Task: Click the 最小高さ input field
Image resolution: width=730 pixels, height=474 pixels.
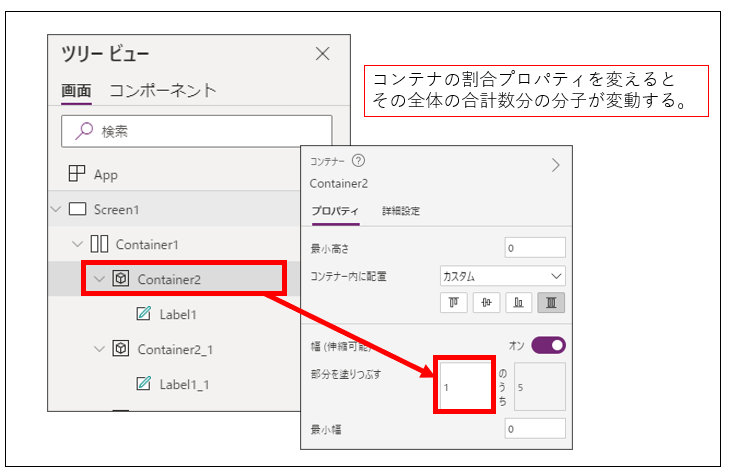Action: click(x=535, y=248)
